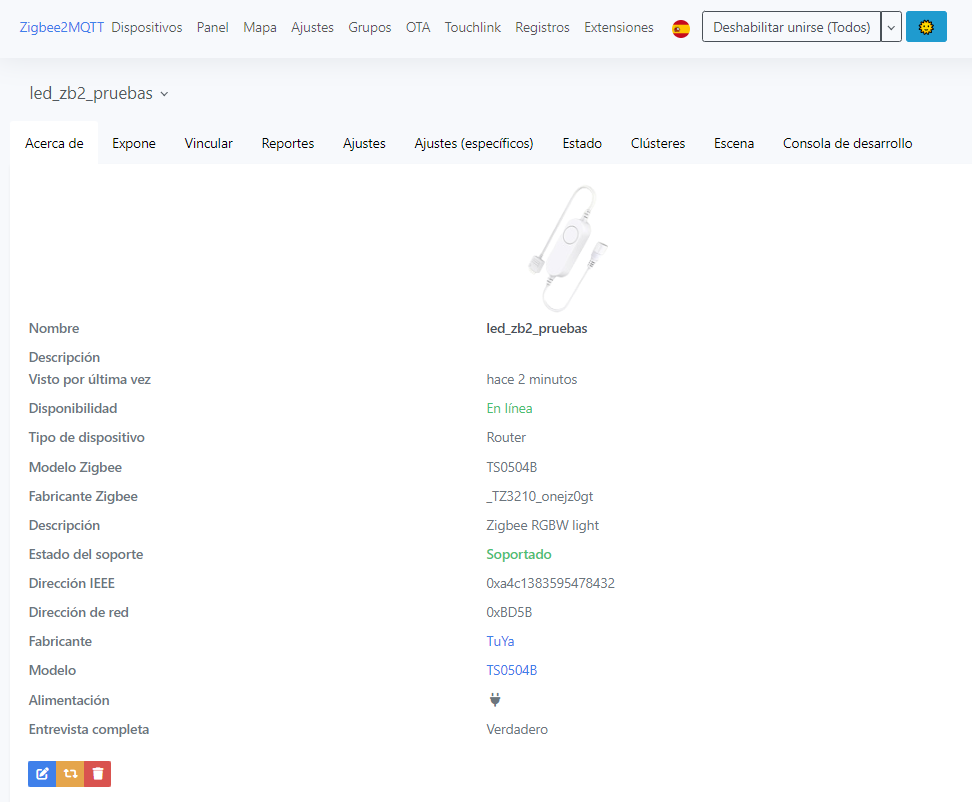Go to the Ajustes (específicos) tab
Viewport: 972px width, 802px height.
[473, 143]
